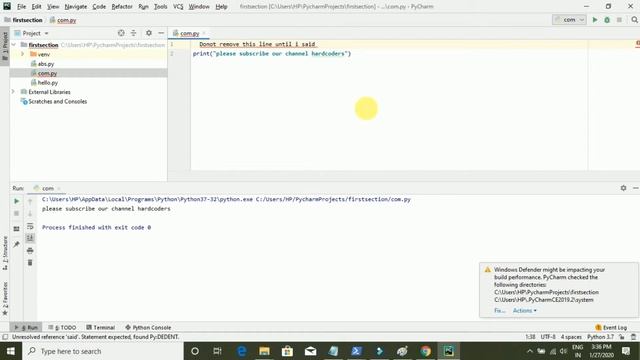
Task: Open Google Chrome from taskbar
Action: (x=425, y=351)
